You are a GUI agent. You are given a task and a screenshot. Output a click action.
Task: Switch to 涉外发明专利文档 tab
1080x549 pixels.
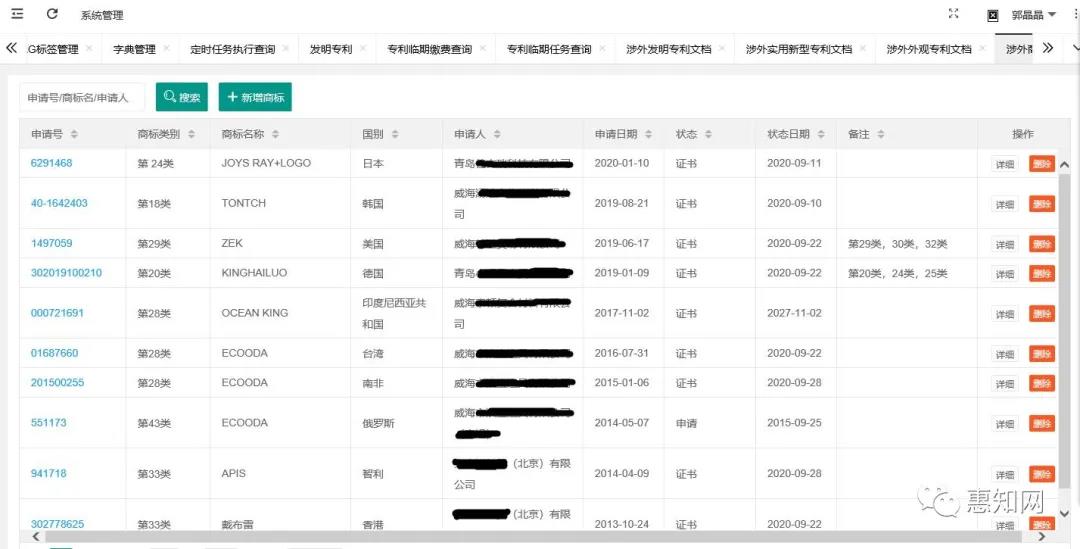[667, 49]
